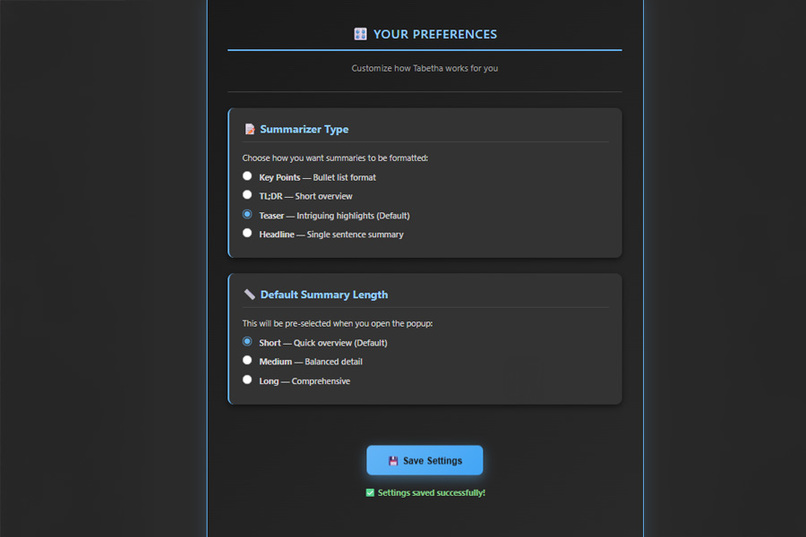Click 'Bullet list format' label text
Screen dimensions: 806x537
(x=344, y=177)
